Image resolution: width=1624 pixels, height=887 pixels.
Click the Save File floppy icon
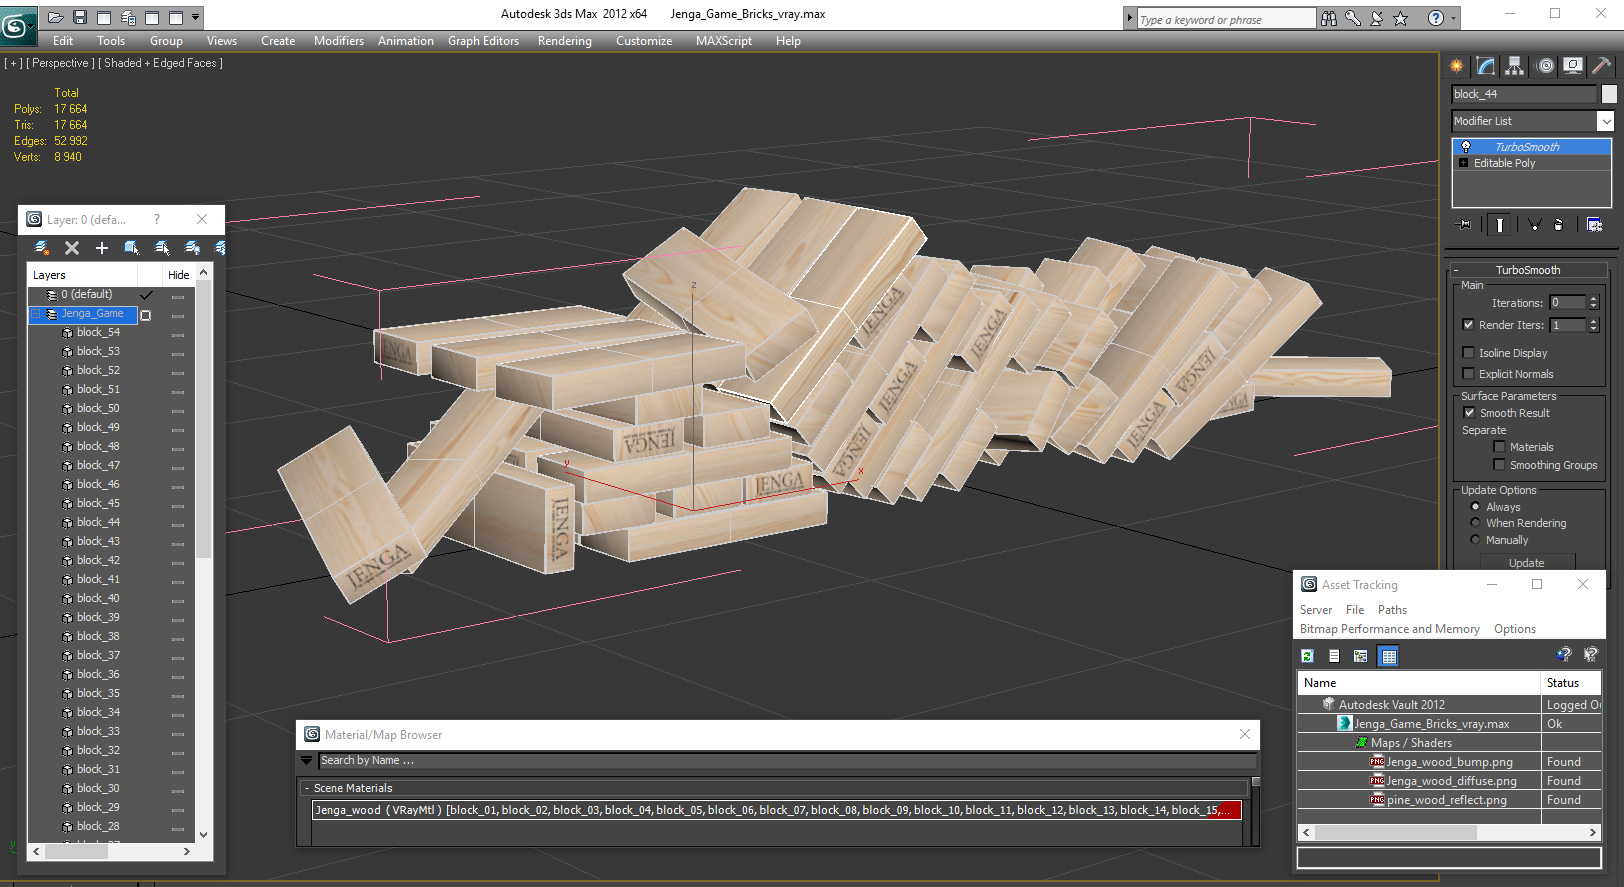click(80, 17)
